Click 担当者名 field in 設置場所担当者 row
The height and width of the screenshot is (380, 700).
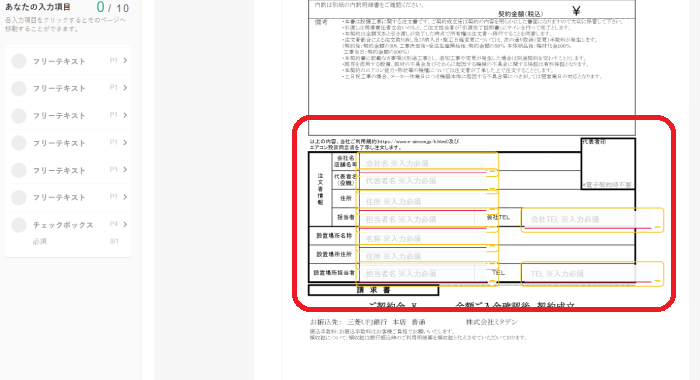click(427, 274)
